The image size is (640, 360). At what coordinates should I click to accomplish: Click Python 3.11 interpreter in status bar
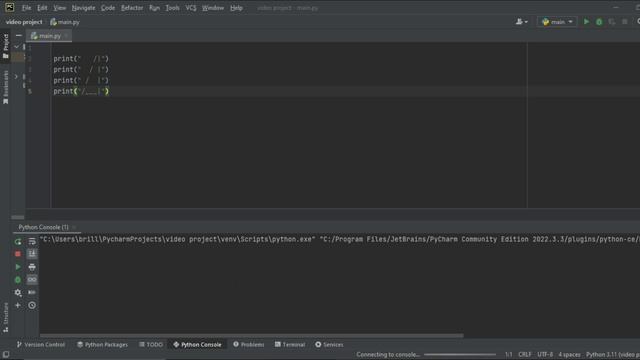[x=612, y=354]
